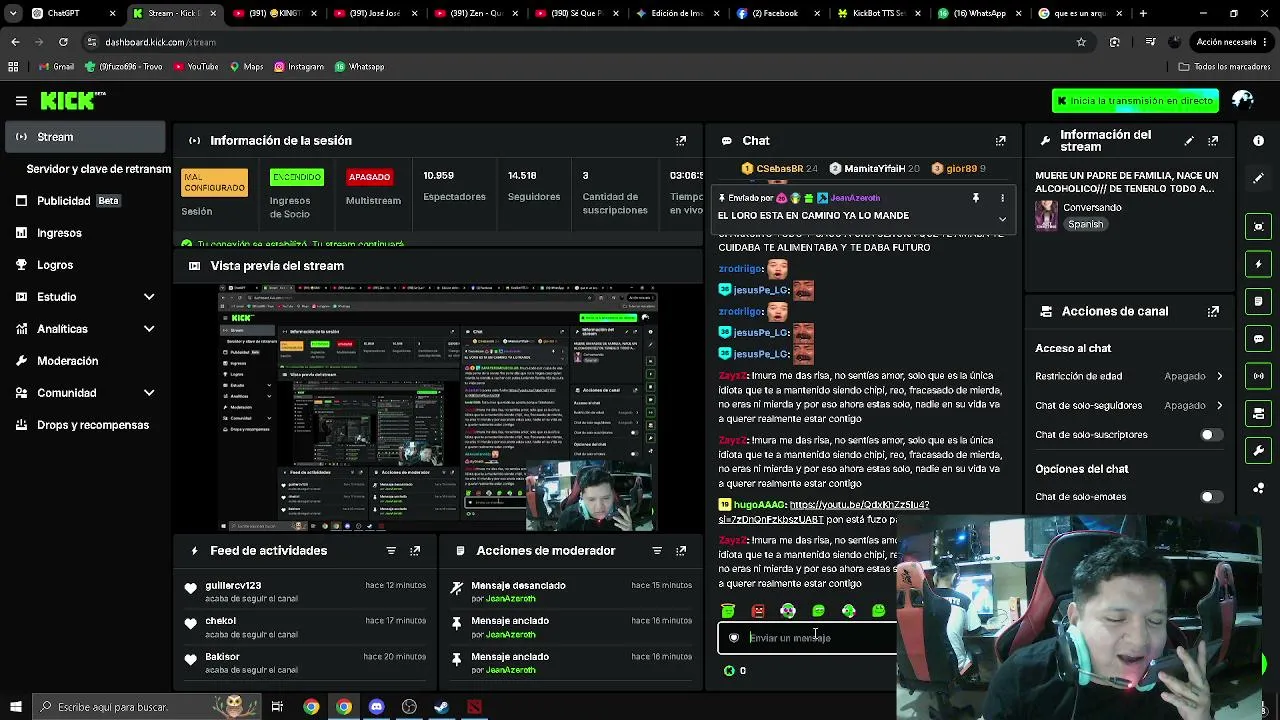Screen dimensions: 1280x720
Task: Toggle the stream preview widget in right sidebar
Action: [1259, 226]
